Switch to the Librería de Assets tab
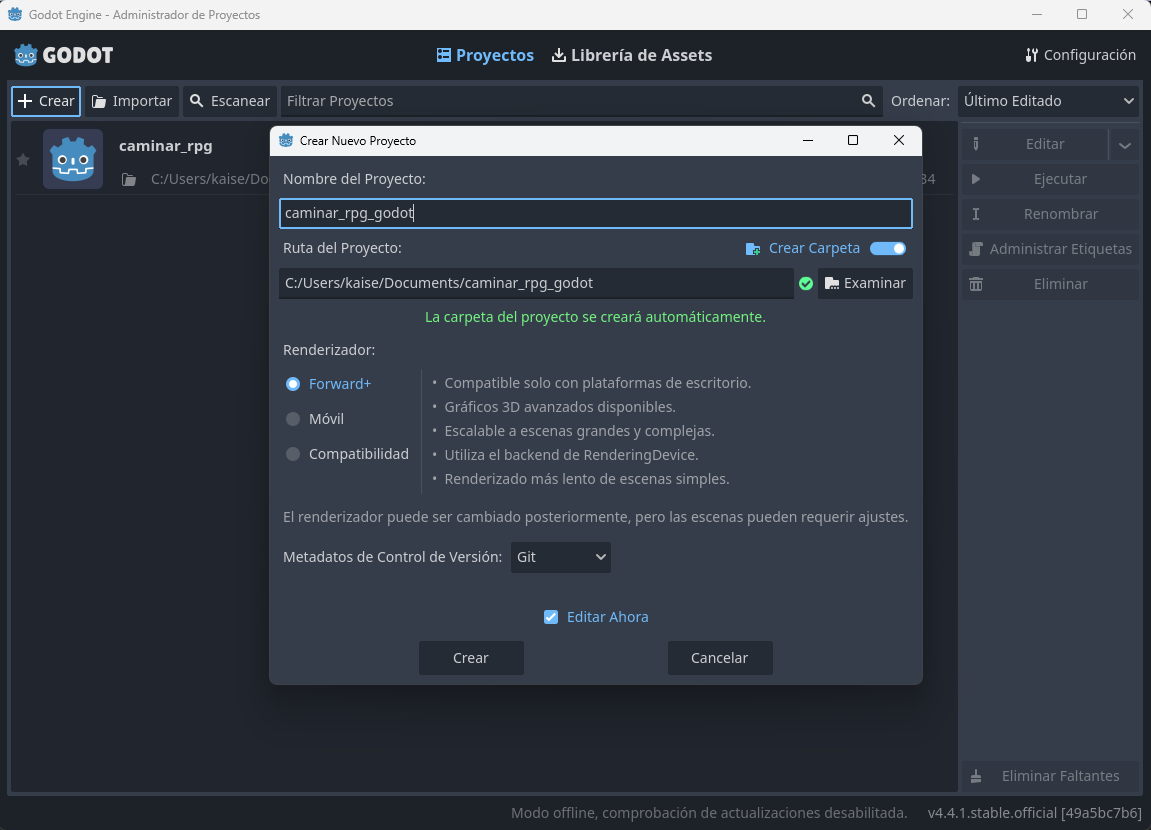 (x=631, y=55)
